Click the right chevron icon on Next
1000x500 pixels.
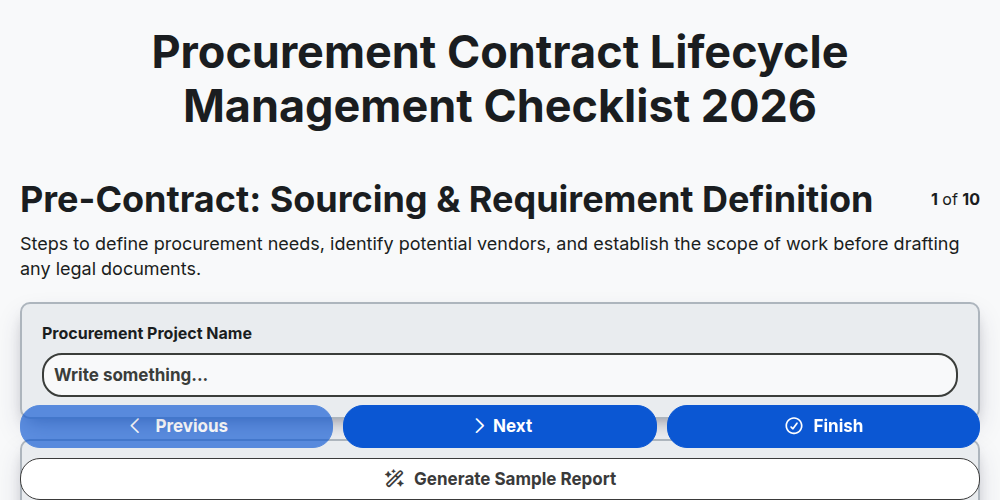(x=480, y=426)
